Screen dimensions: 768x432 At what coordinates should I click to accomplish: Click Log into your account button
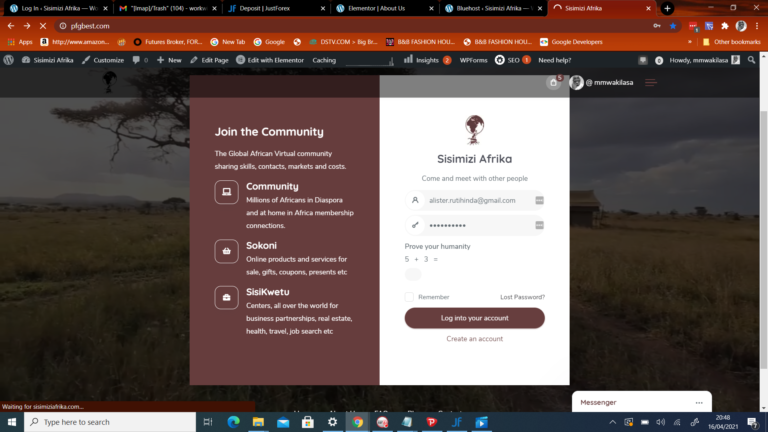474,318
